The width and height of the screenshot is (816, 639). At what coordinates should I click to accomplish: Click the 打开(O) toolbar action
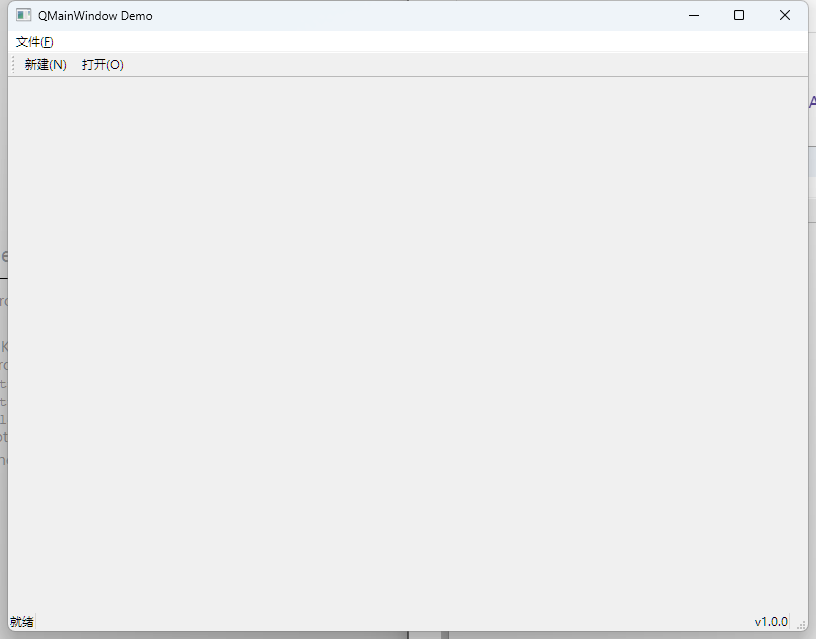(x=103, y=65)
